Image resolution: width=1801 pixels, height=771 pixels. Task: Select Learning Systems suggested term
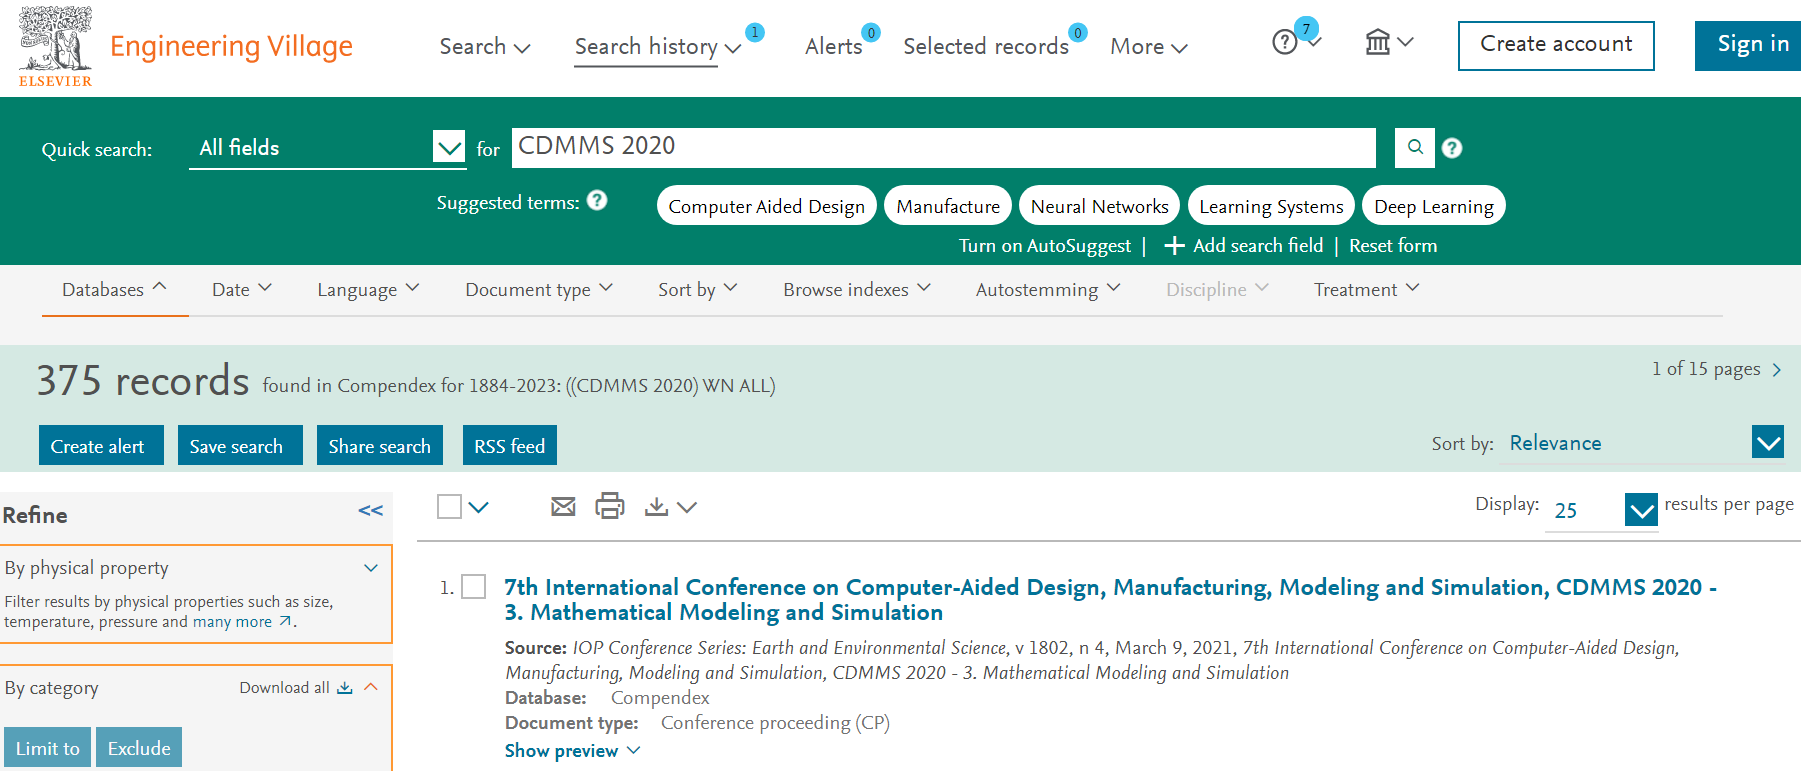1271,206
